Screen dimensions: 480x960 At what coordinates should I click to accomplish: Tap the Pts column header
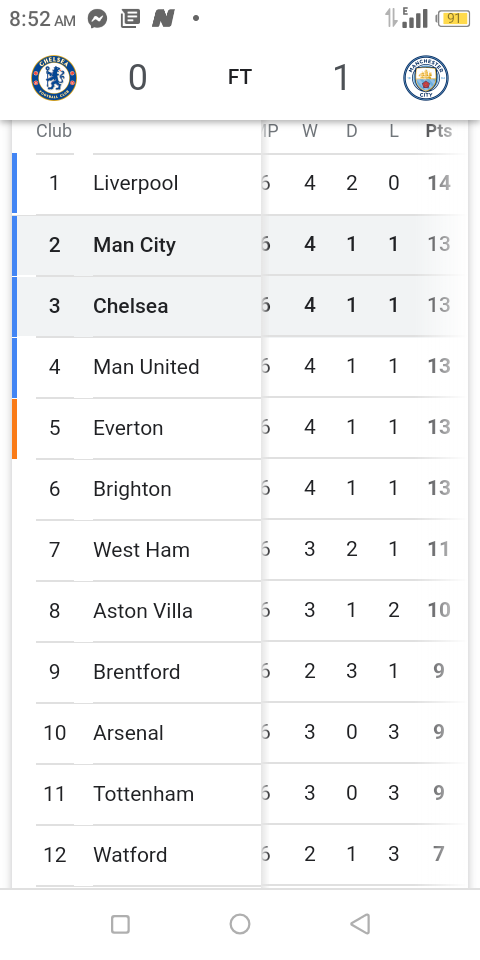(439, 131)
